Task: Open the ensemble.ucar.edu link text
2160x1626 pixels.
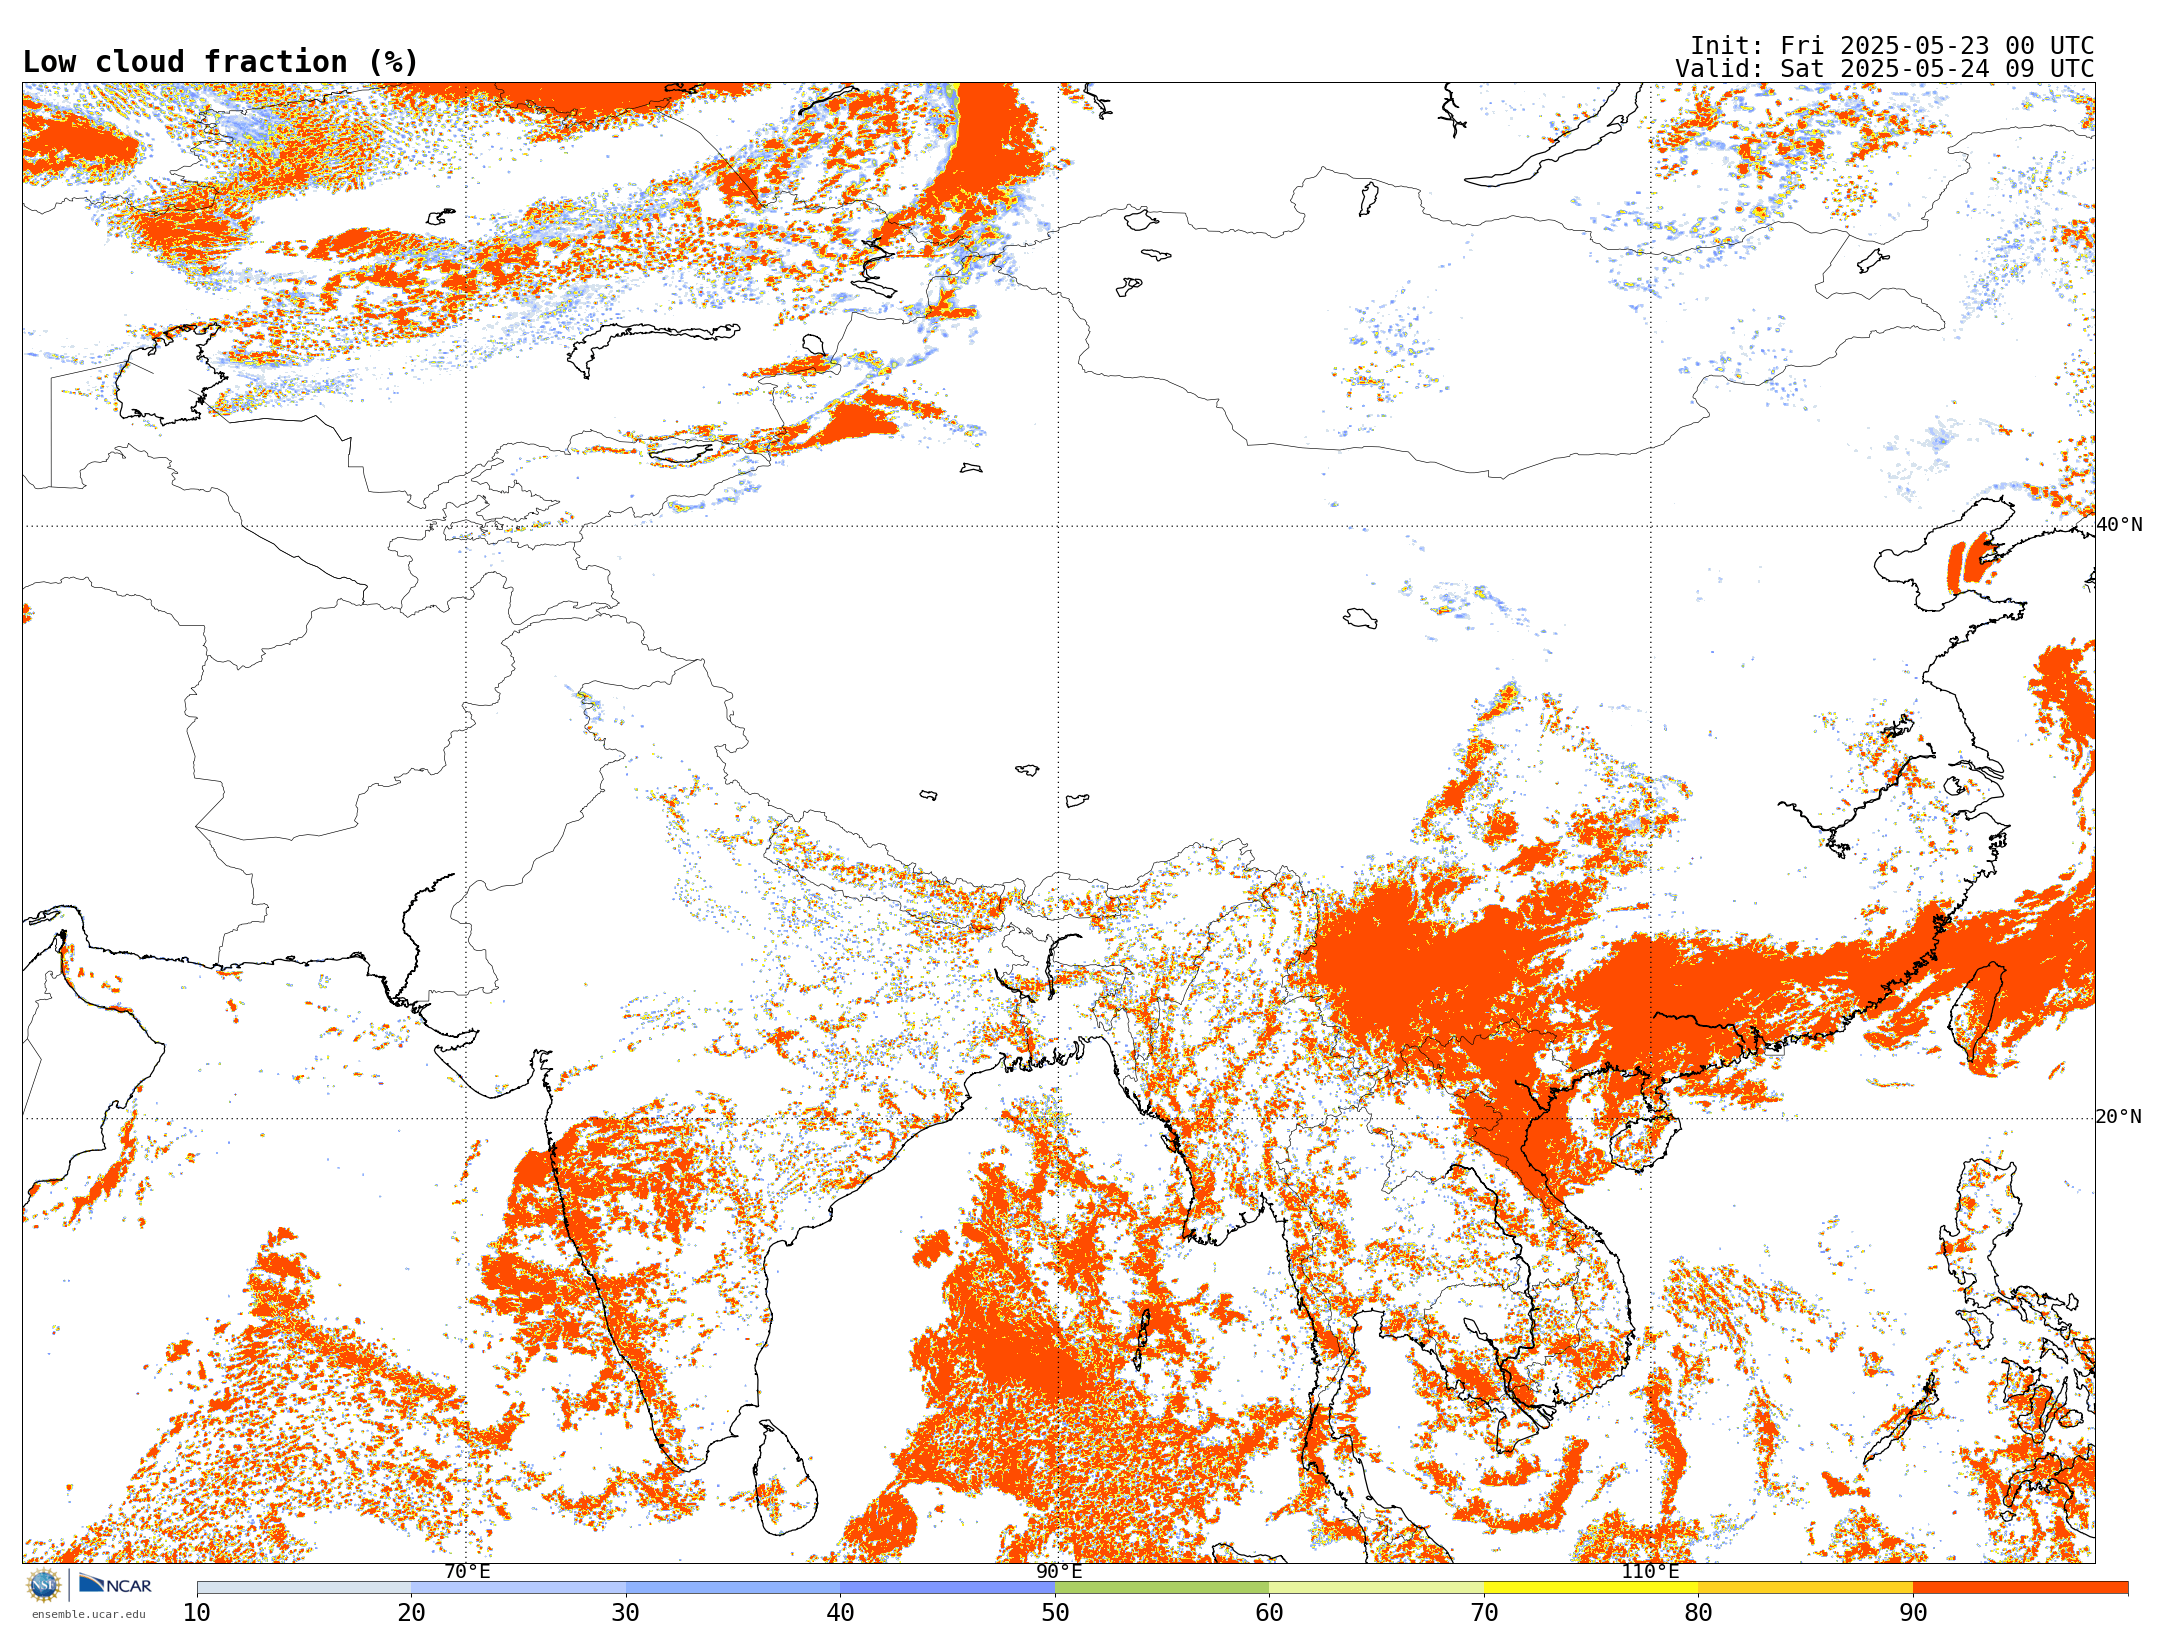Action: point(88,1614)
